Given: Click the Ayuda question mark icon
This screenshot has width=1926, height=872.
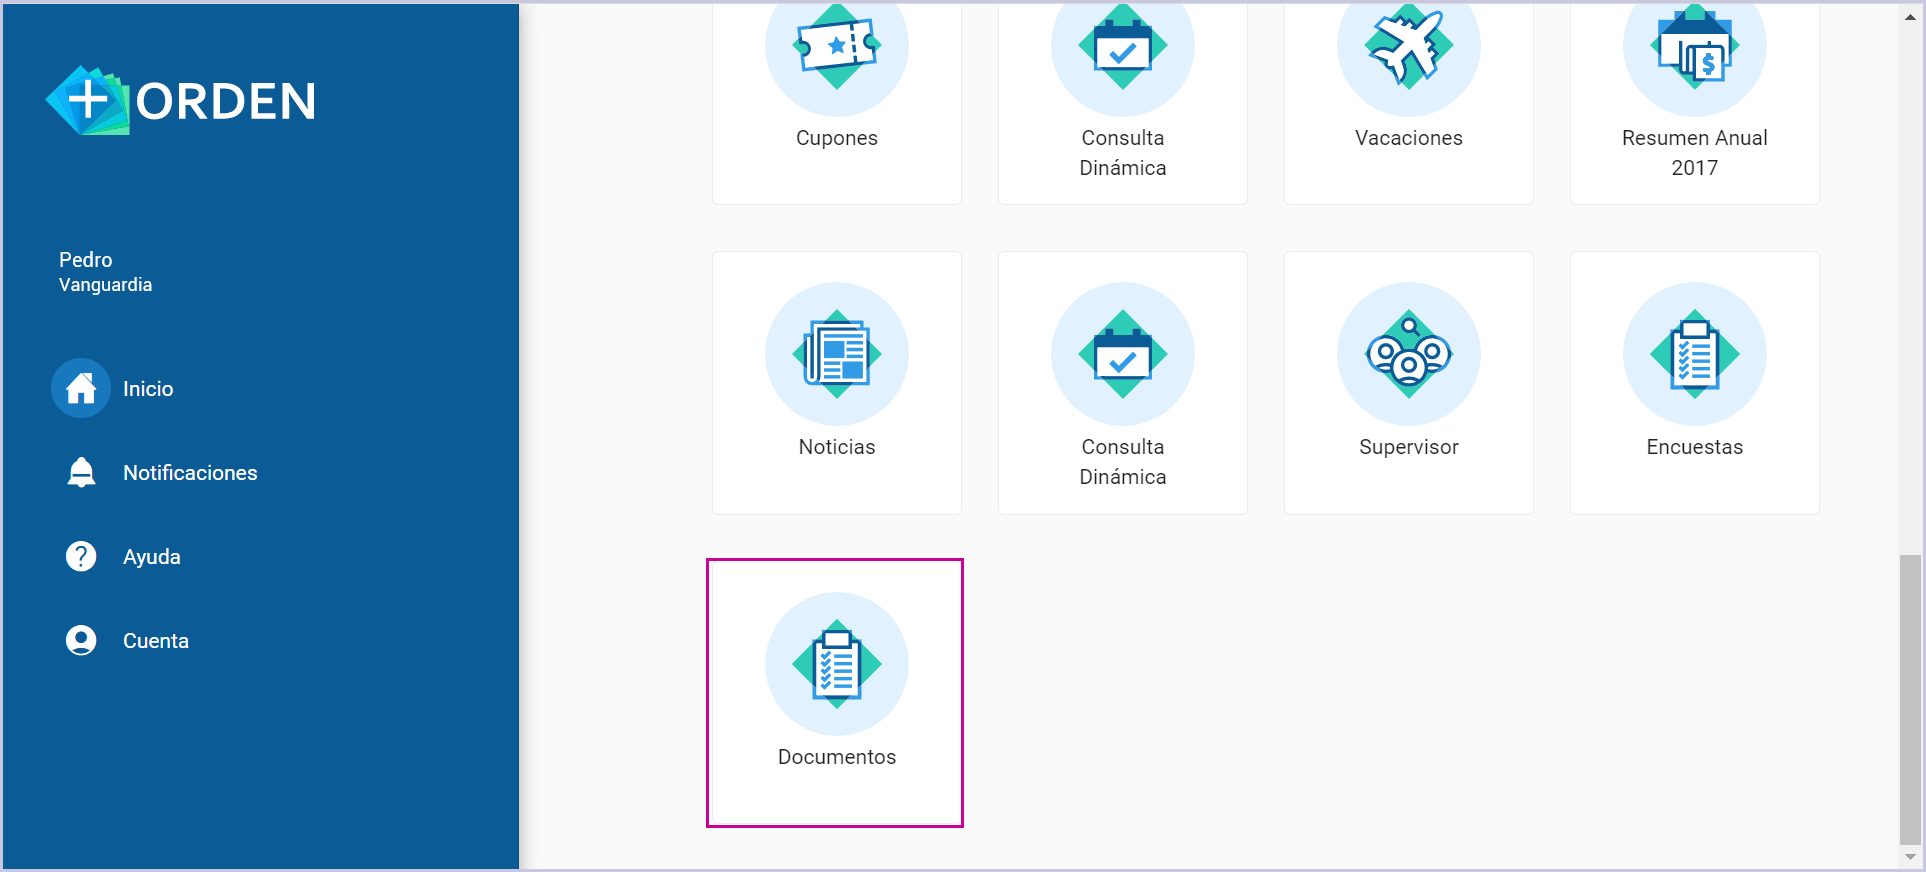Looking at the screenshot, I should point(81,556).
